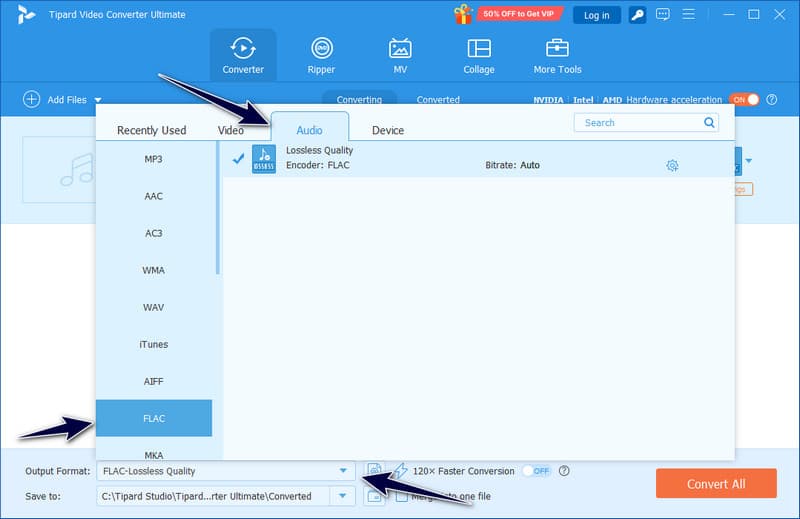Open the feedback chat icon
The height and width of the screenshot is (519, 800).
point(662,14)
